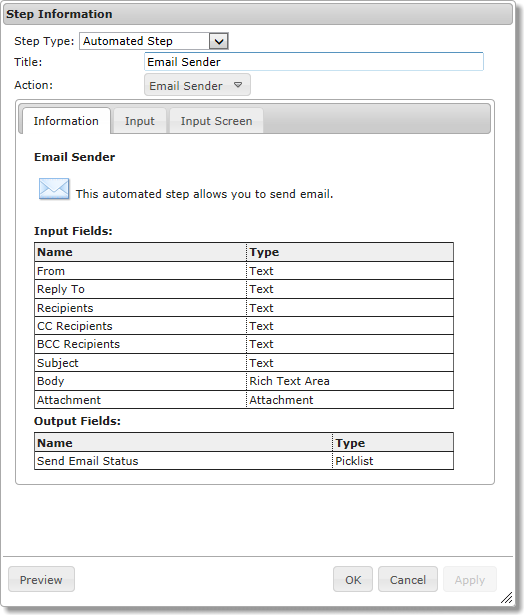Expand the Email Sender action dropdown

click(197, 85)
